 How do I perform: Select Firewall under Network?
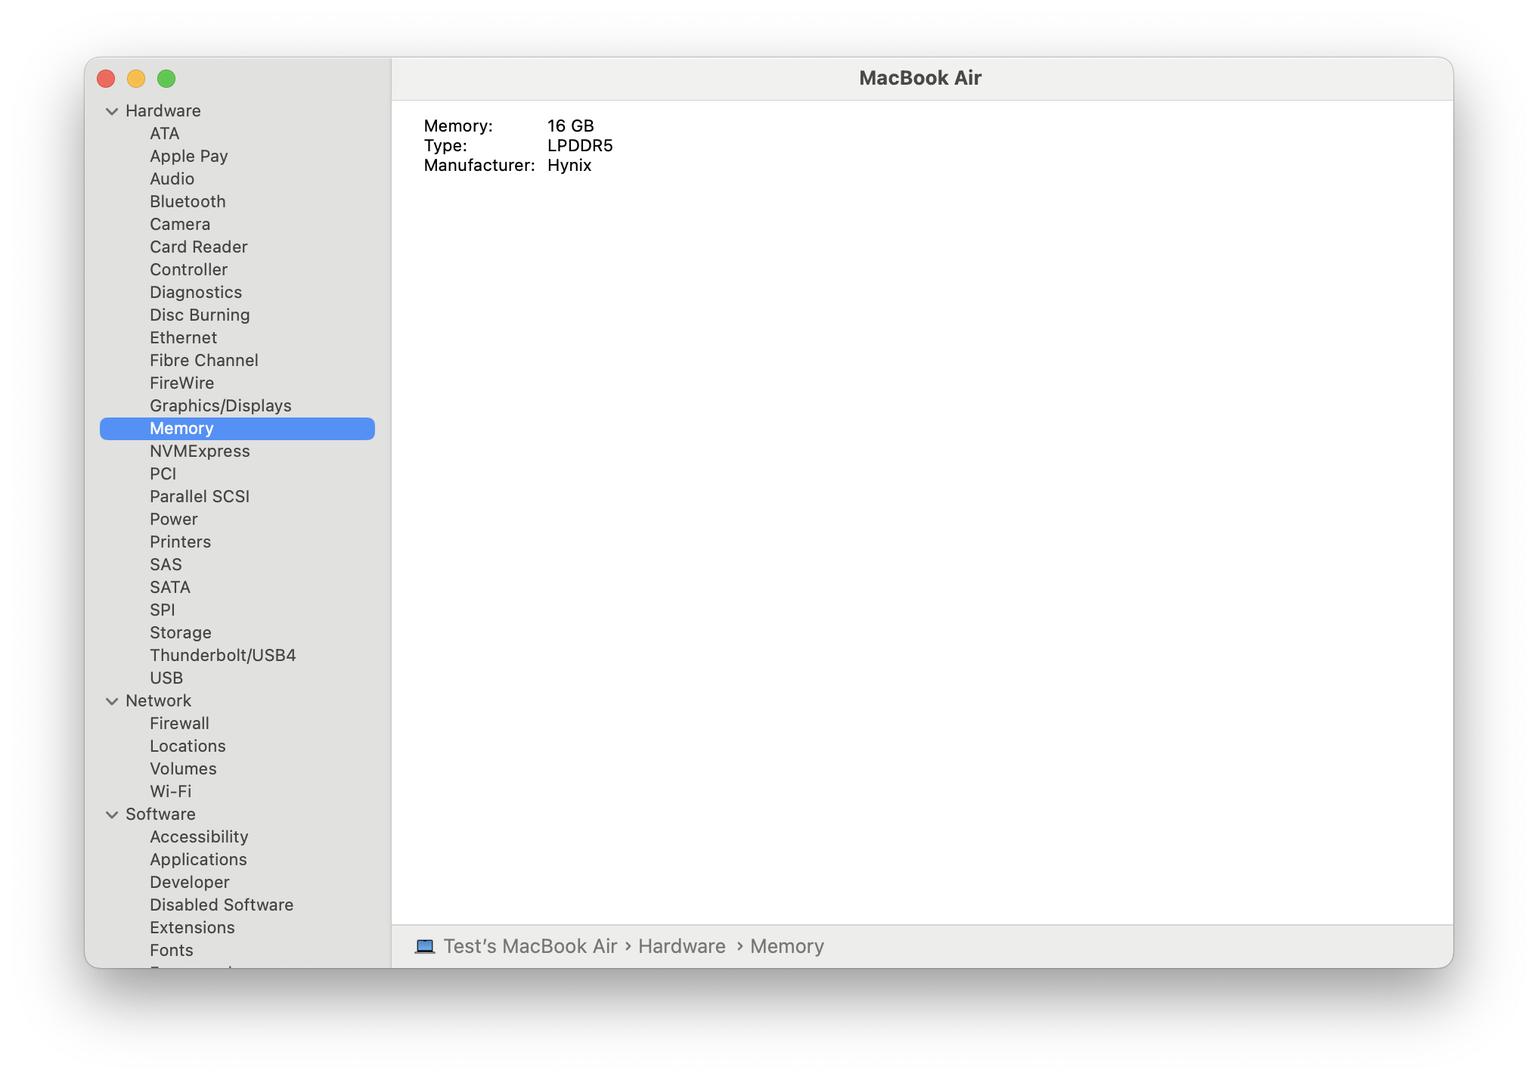[179, 724]
